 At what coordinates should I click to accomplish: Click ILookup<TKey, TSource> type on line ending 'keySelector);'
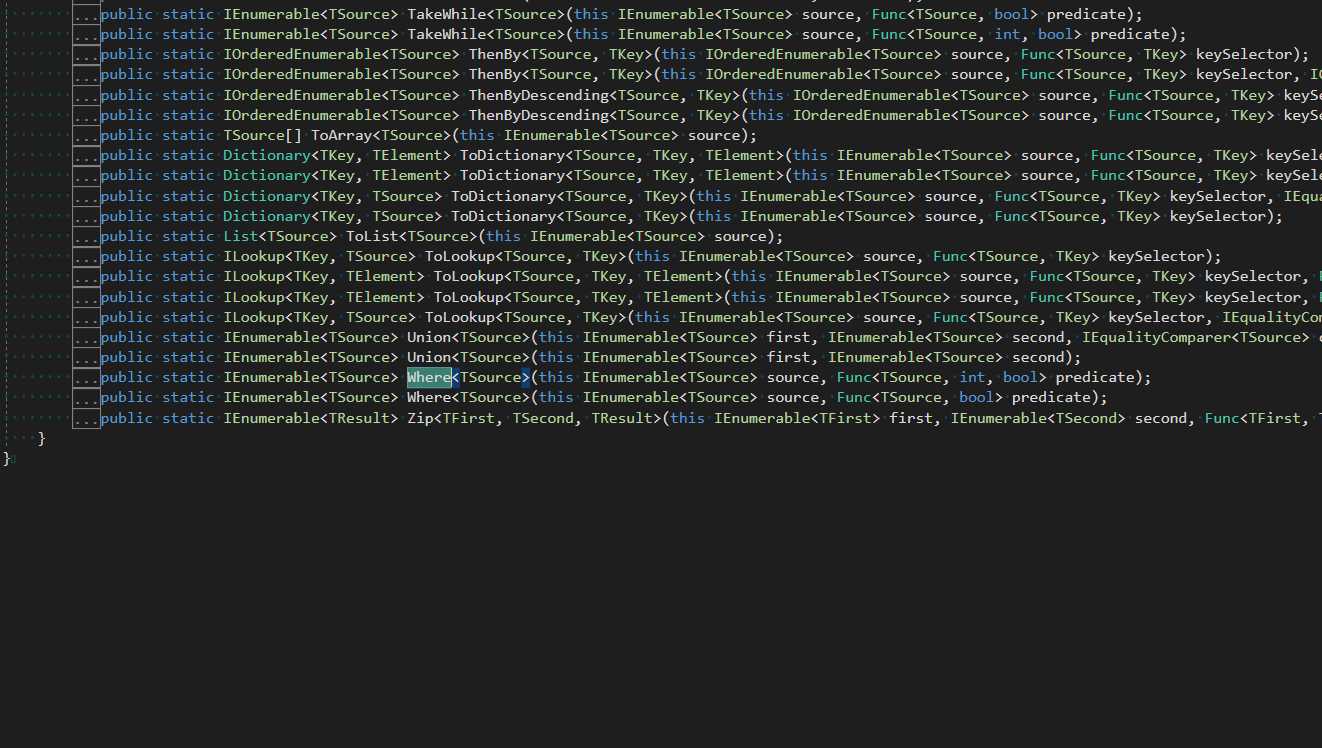coord(319,256)
